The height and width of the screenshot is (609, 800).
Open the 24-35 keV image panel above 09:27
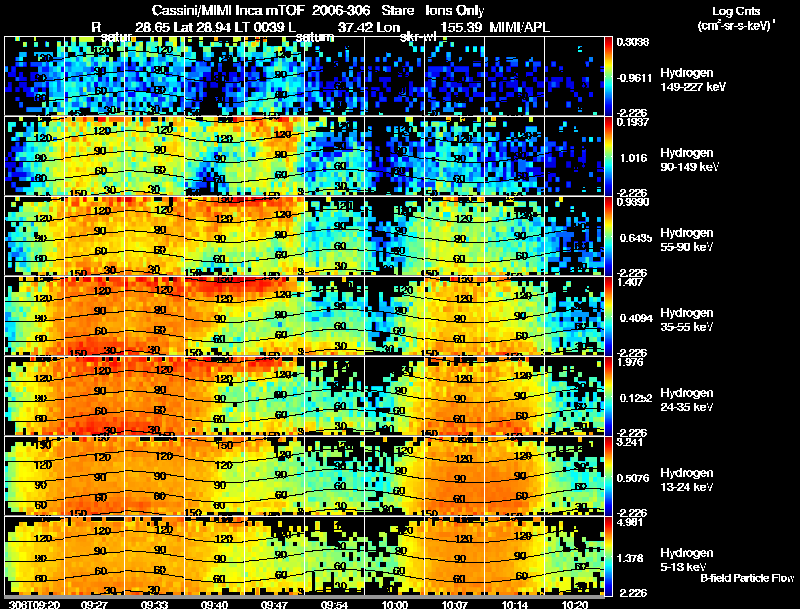[94, 396]
